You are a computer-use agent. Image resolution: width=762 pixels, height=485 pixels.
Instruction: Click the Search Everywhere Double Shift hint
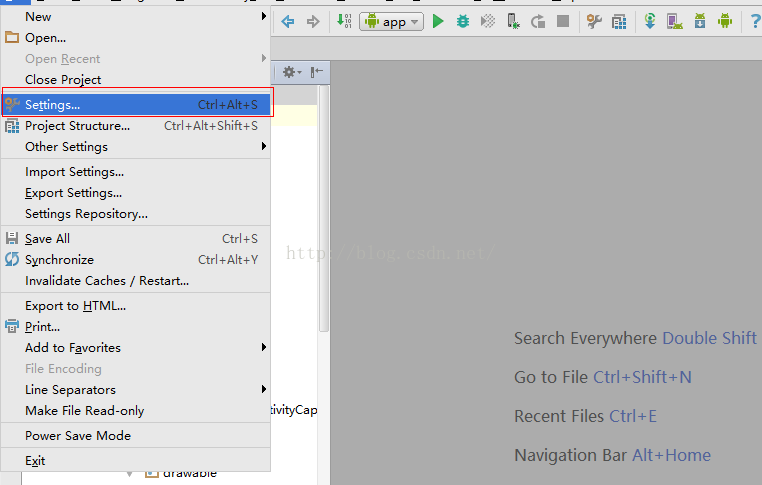point(635,338)
